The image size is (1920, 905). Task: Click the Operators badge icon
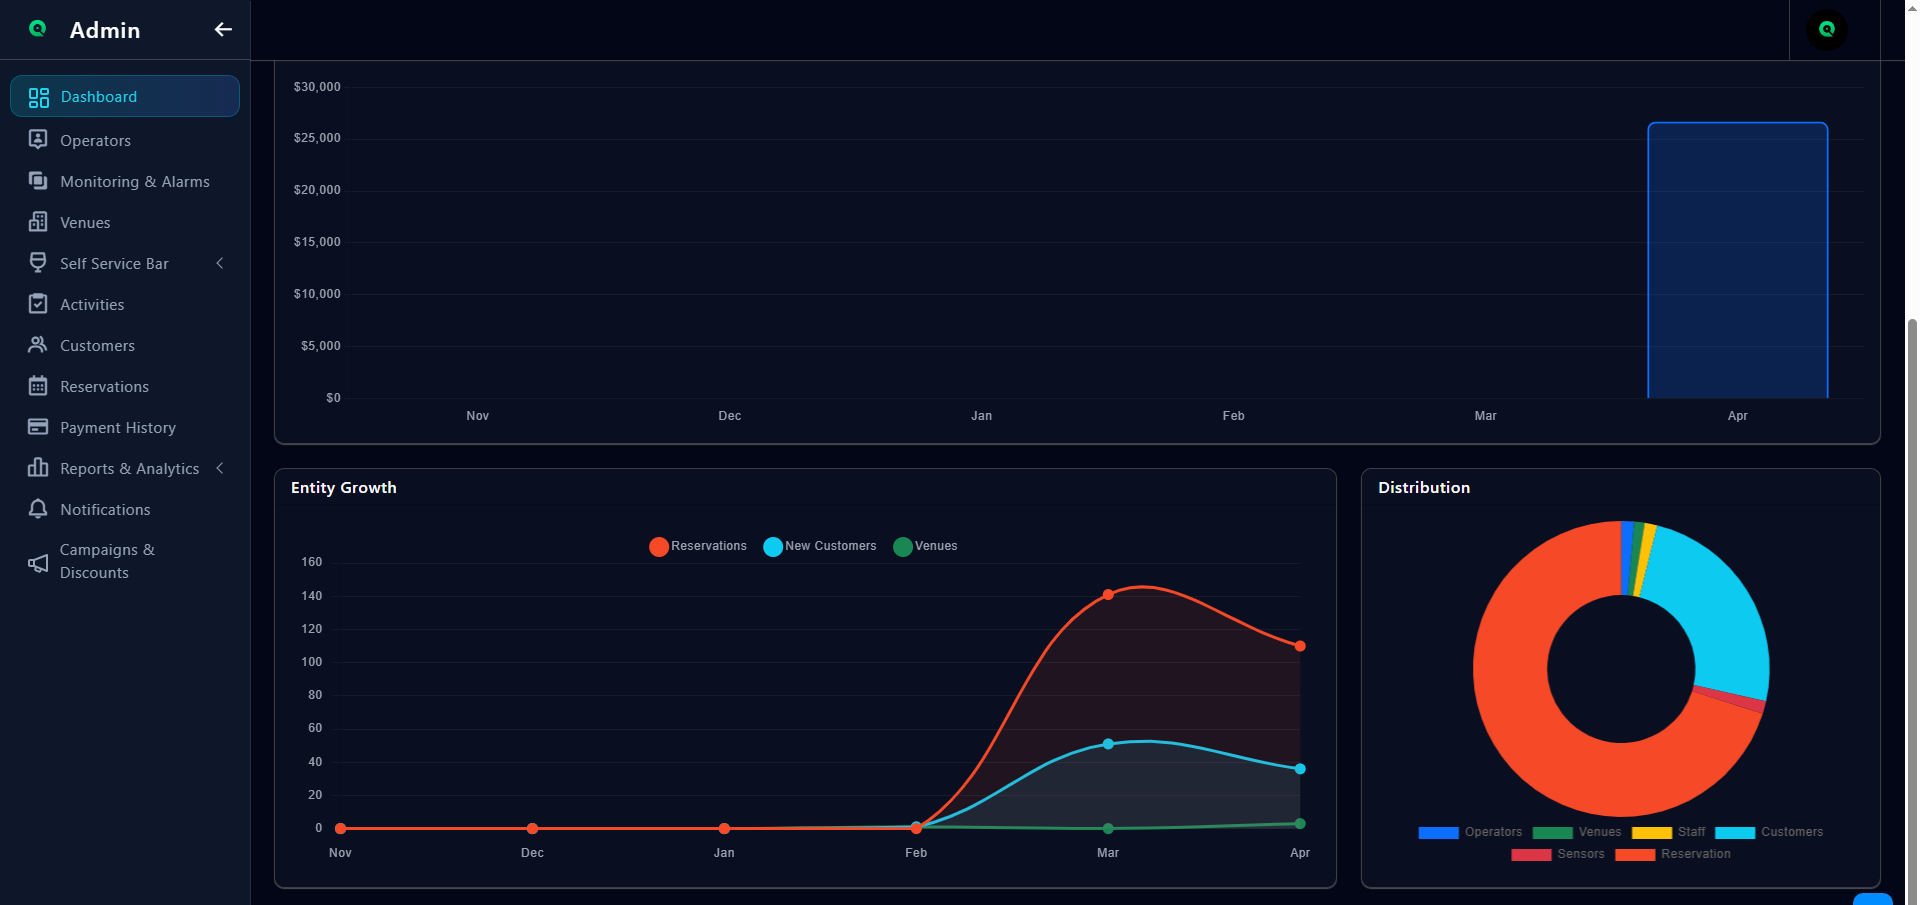tap(38, 140)
